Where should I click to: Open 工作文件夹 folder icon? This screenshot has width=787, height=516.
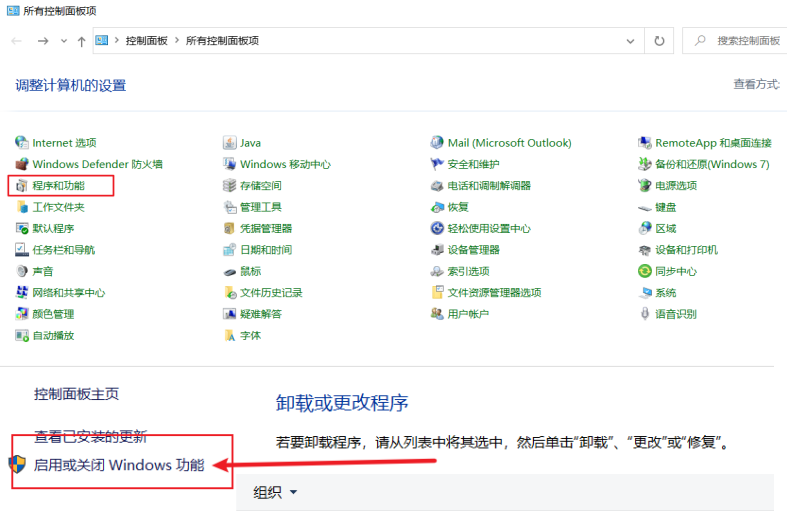(22, 207)
